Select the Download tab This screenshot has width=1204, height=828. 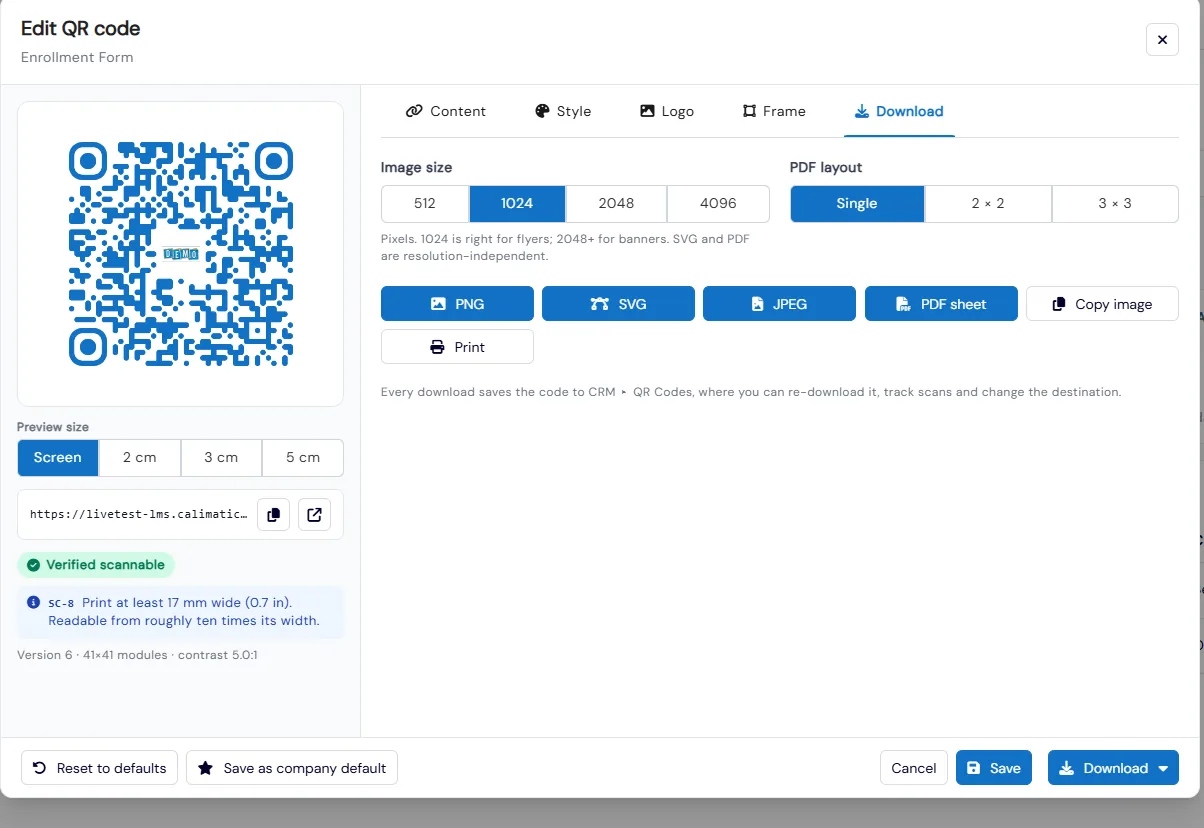coord(899,111)
